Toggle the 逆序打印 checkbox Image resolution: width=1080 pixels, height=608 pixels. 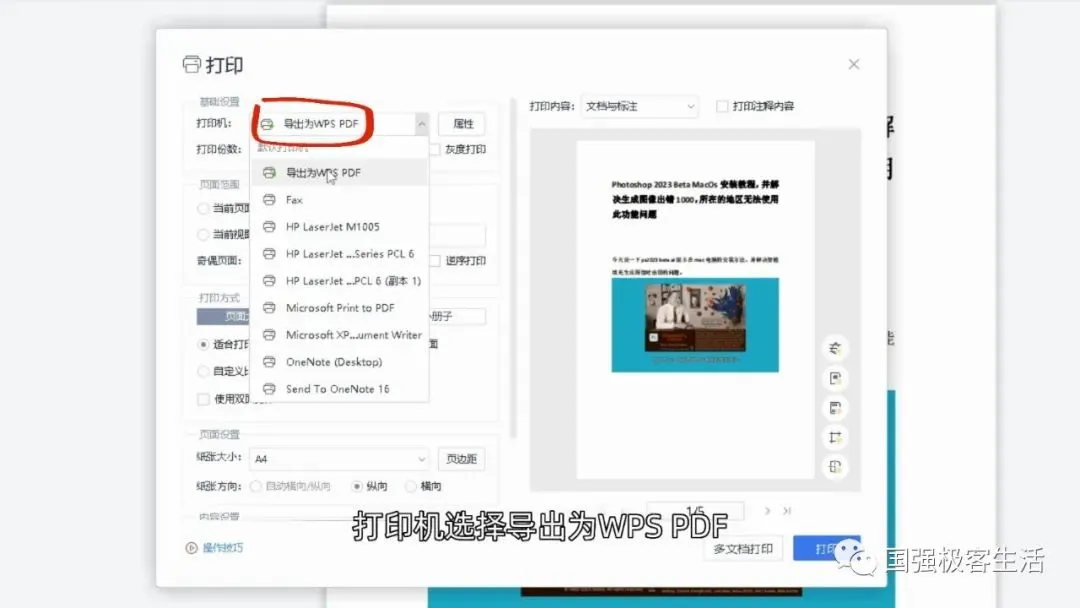click(x=435, y=261)
